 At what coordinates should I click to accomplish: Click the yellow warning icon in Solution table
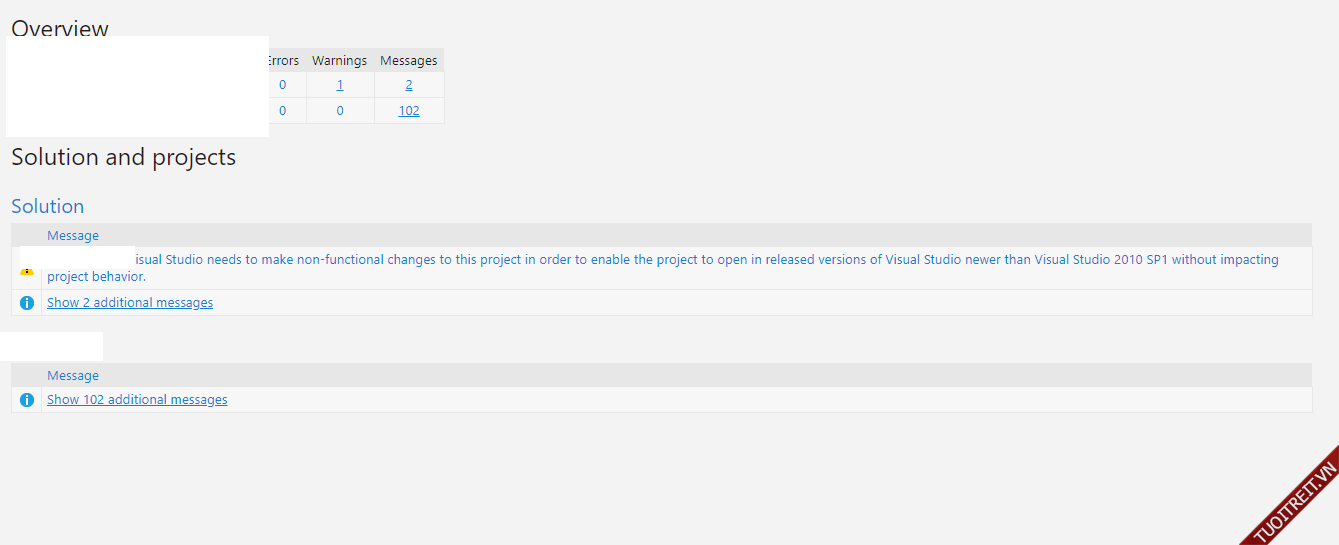click(27, 271)
